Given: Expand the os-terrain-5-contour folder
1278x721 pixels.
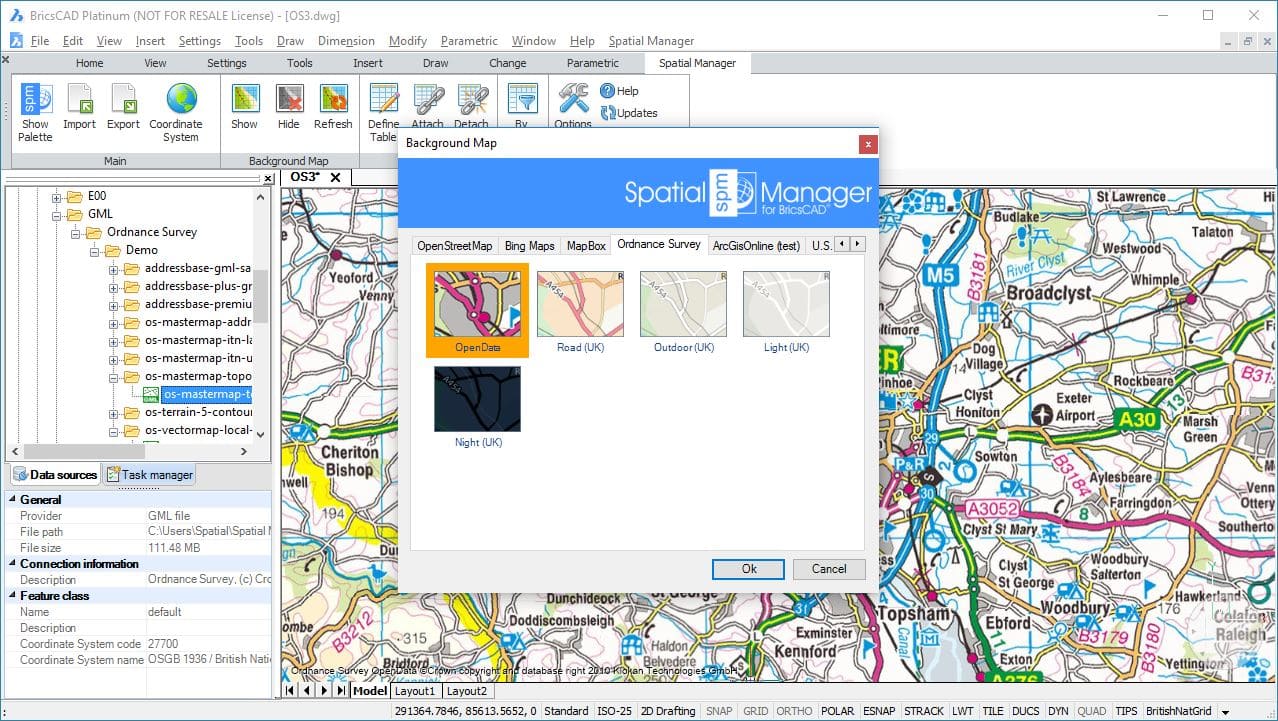Looking at the screenshot, I should (x=113, y=412).
